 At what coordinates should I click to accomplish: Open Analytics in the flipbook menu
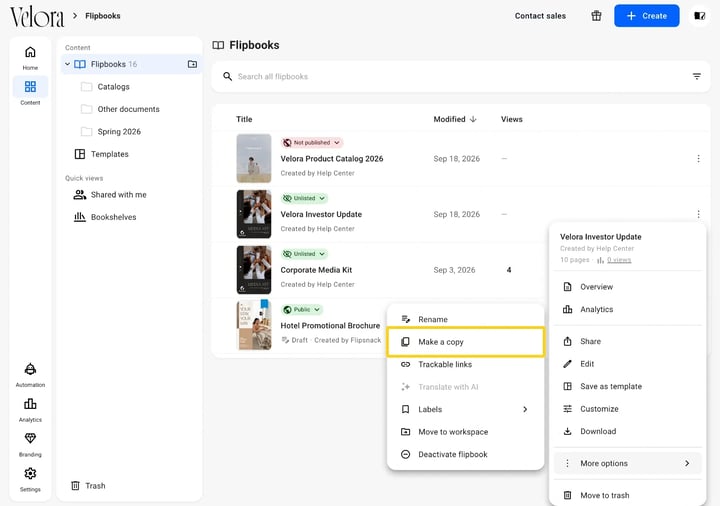point(628,309)
